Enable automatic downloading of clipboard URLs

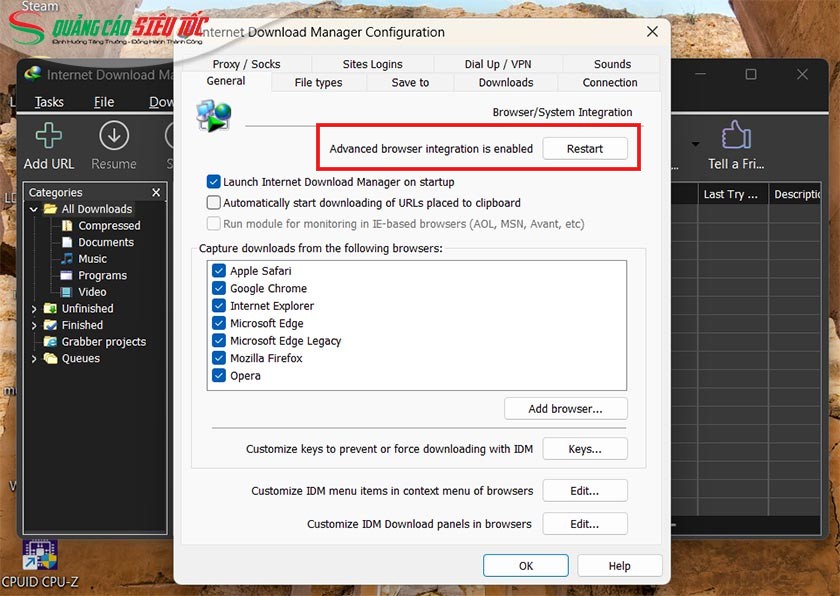[213, 203]
